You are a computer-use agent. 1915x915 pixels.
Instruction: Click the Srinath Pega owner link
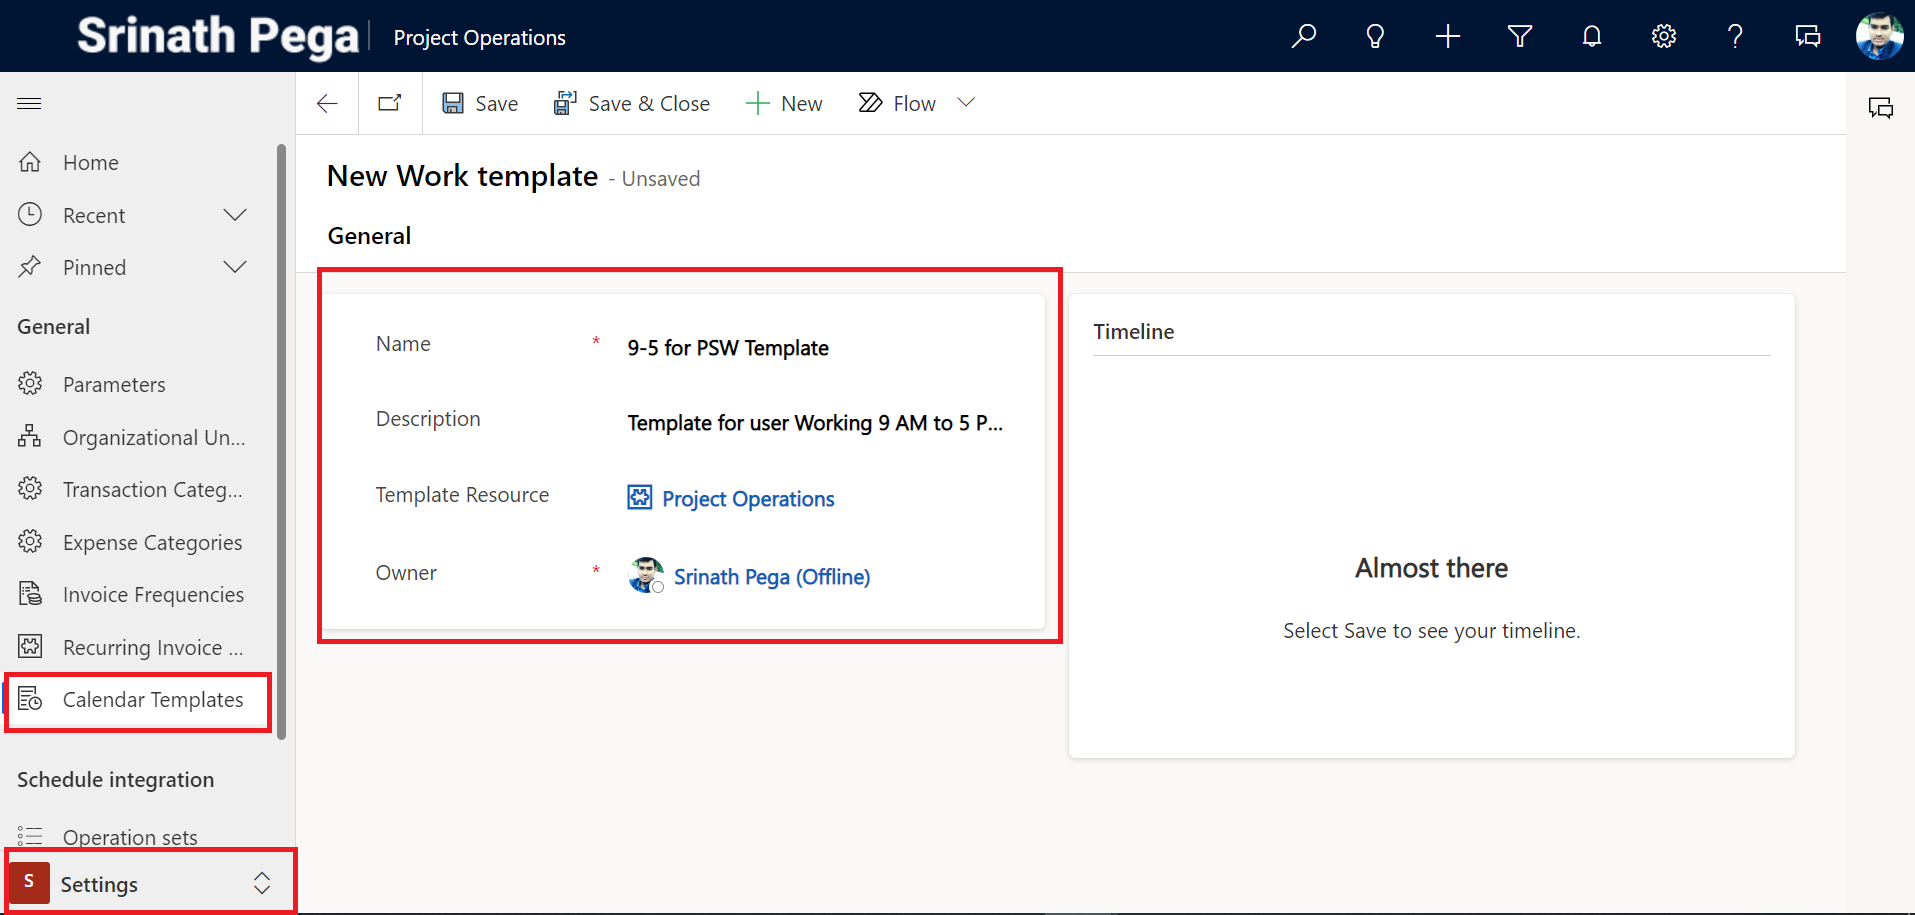point(771,577)
